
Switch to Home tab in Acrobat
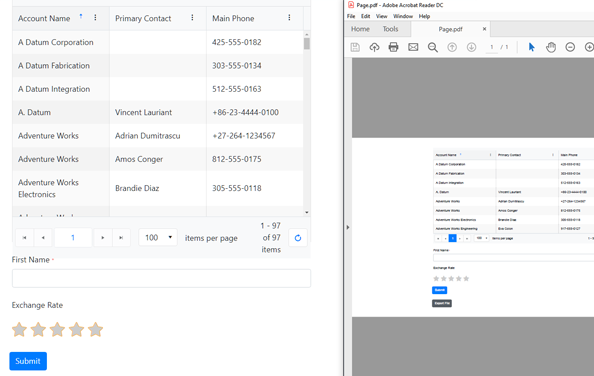[360, 29]
